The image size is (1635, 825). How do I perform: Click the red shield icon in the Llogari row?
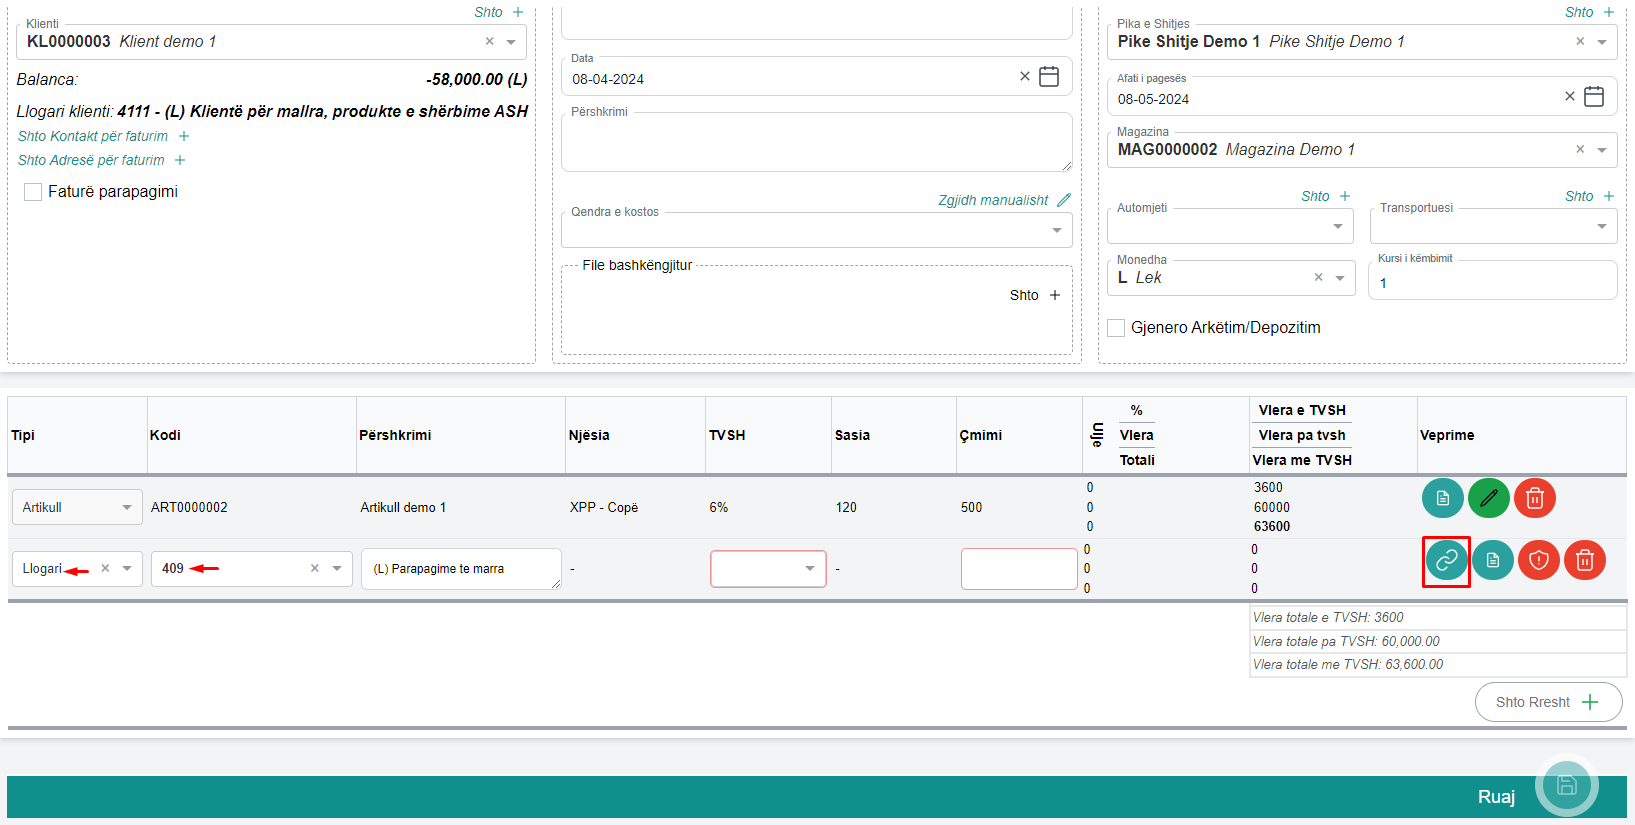(1538, 561)
